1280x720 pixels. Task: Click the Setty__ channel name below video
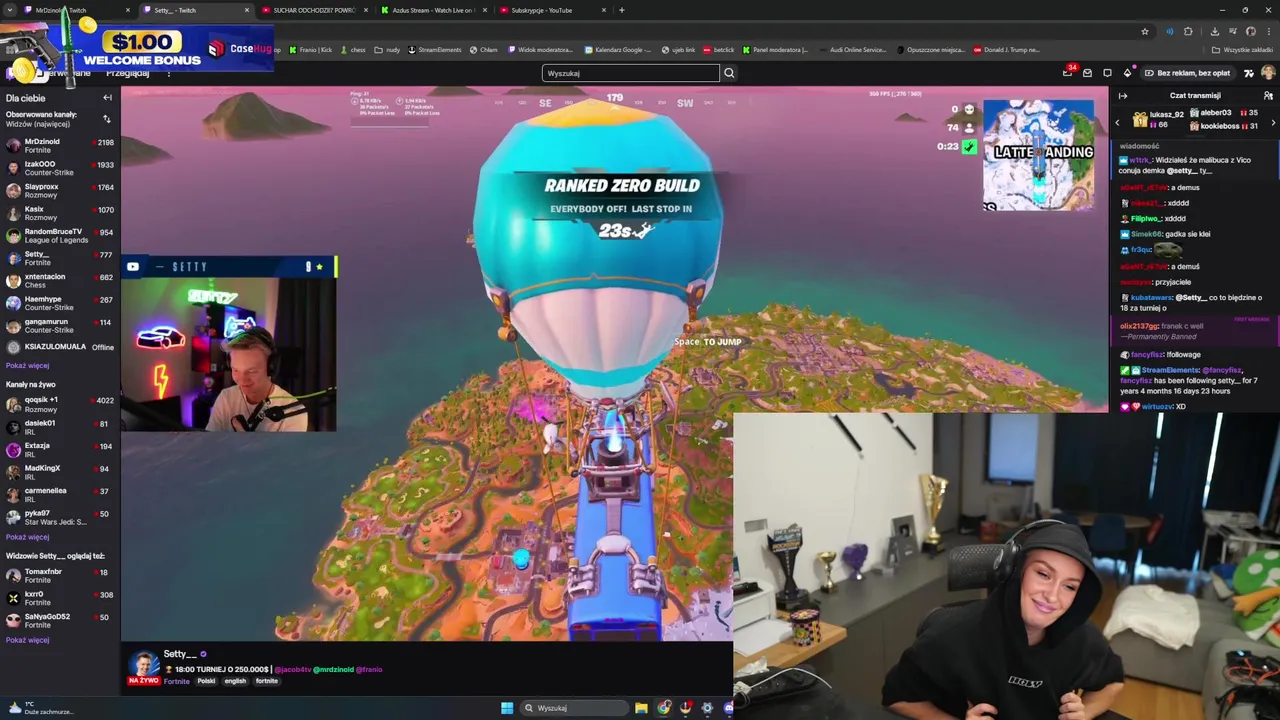pyautogui.click(x=180, y=654)
